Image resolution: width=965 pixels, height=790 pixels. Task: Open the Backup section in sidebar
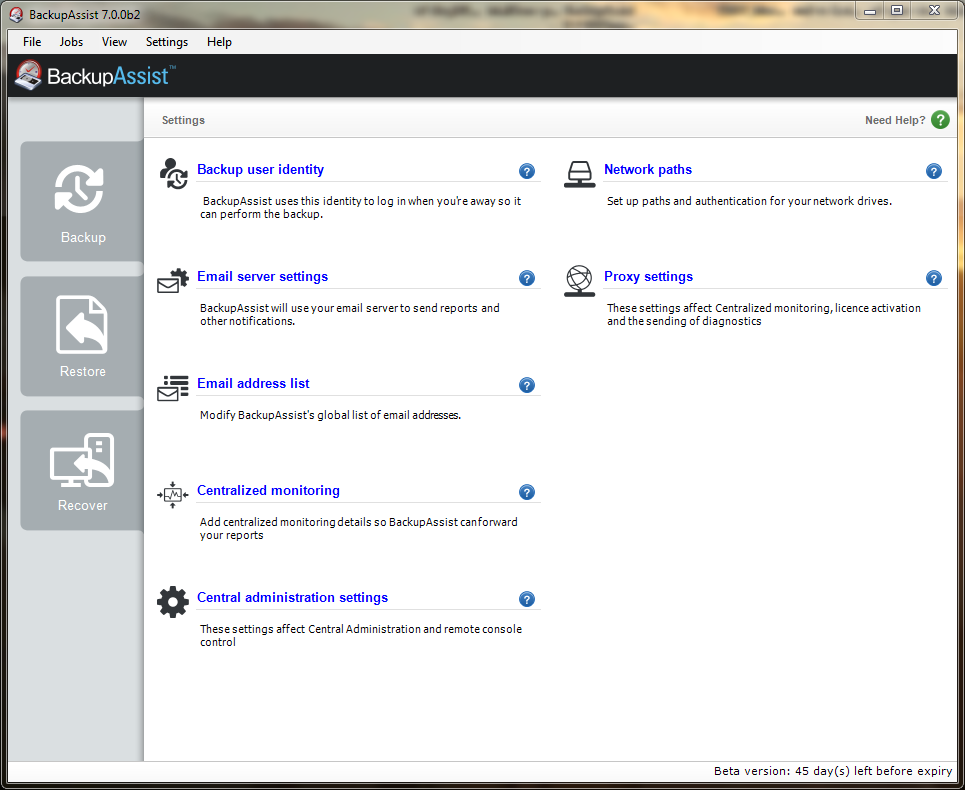(x=82, y=201)
